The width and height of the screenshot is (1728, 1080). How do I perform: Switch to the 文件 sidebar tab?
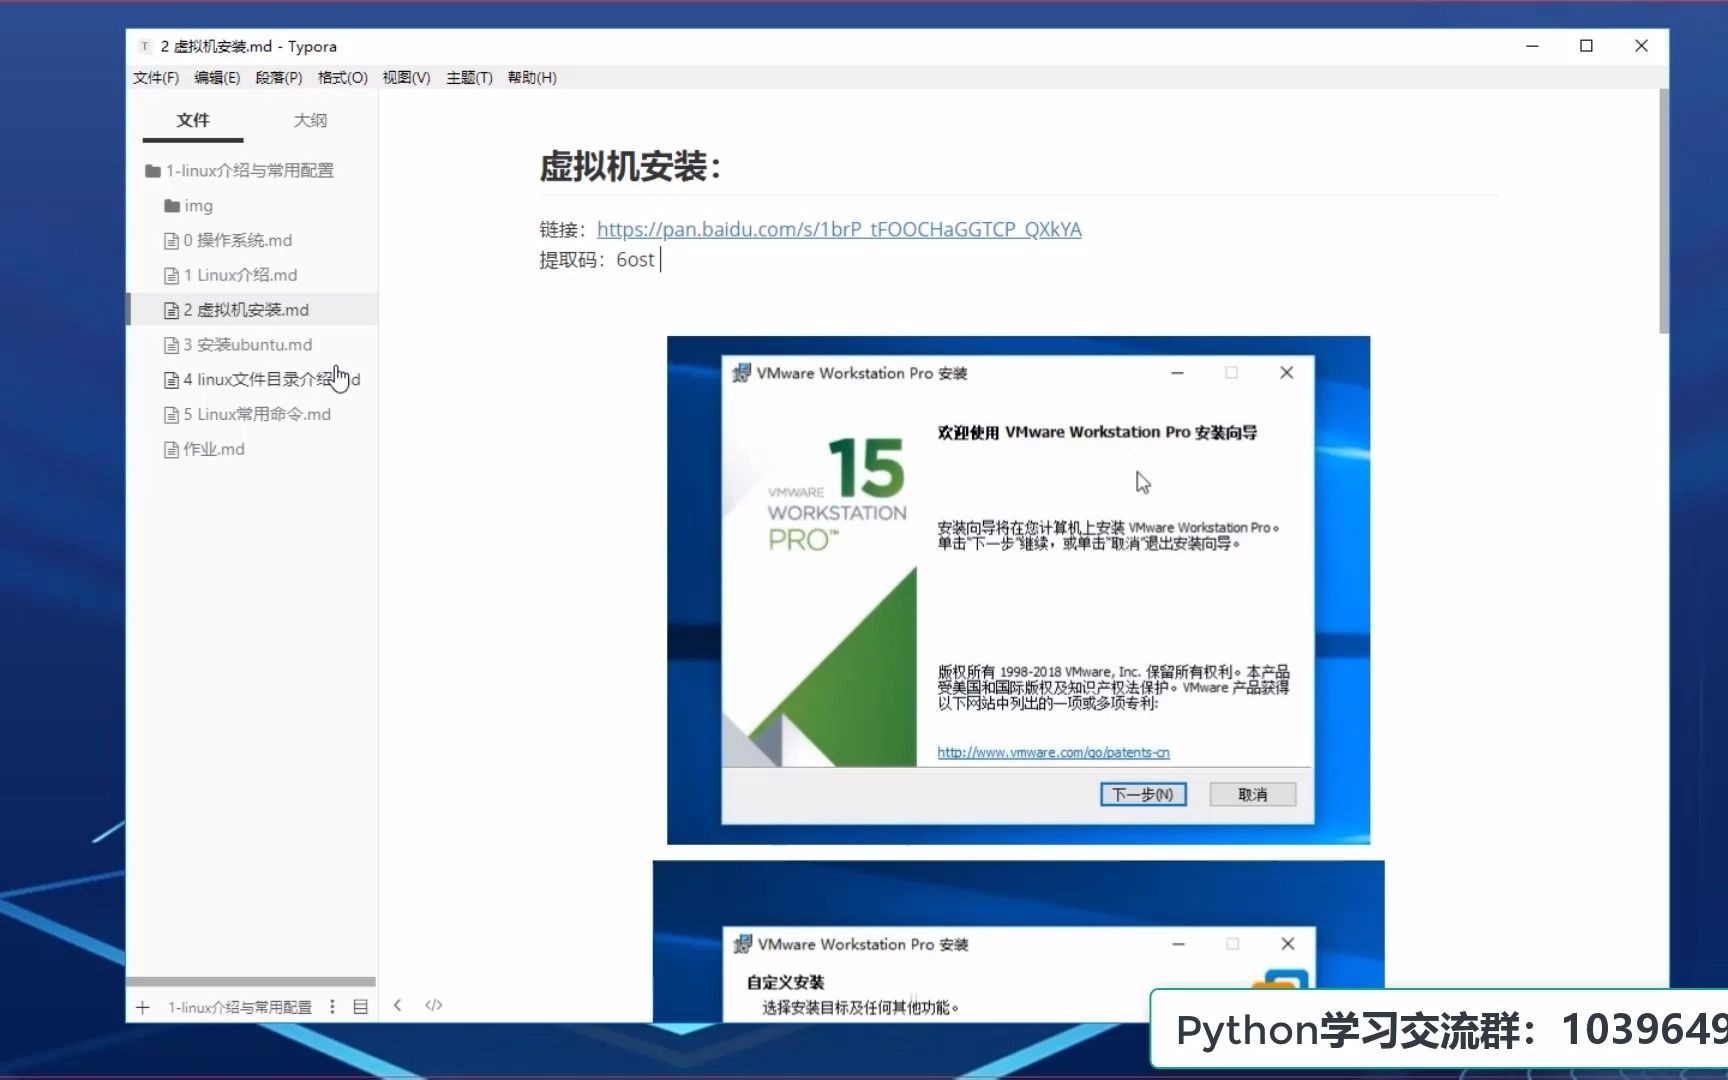193,120
